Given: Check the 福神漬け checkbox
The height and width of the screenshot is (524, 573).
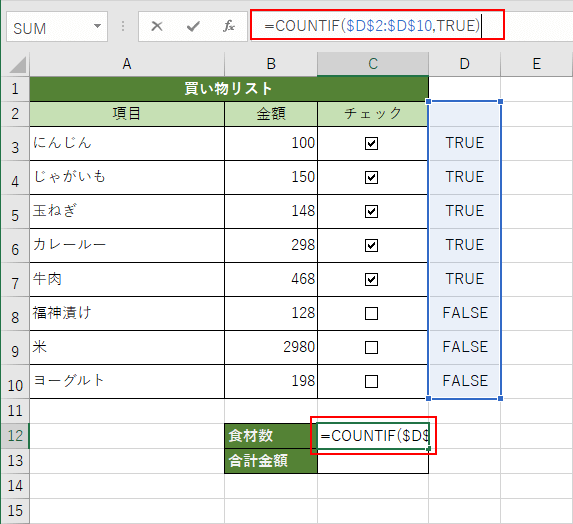Looking at the screenshot, I should tap(371, 313).
